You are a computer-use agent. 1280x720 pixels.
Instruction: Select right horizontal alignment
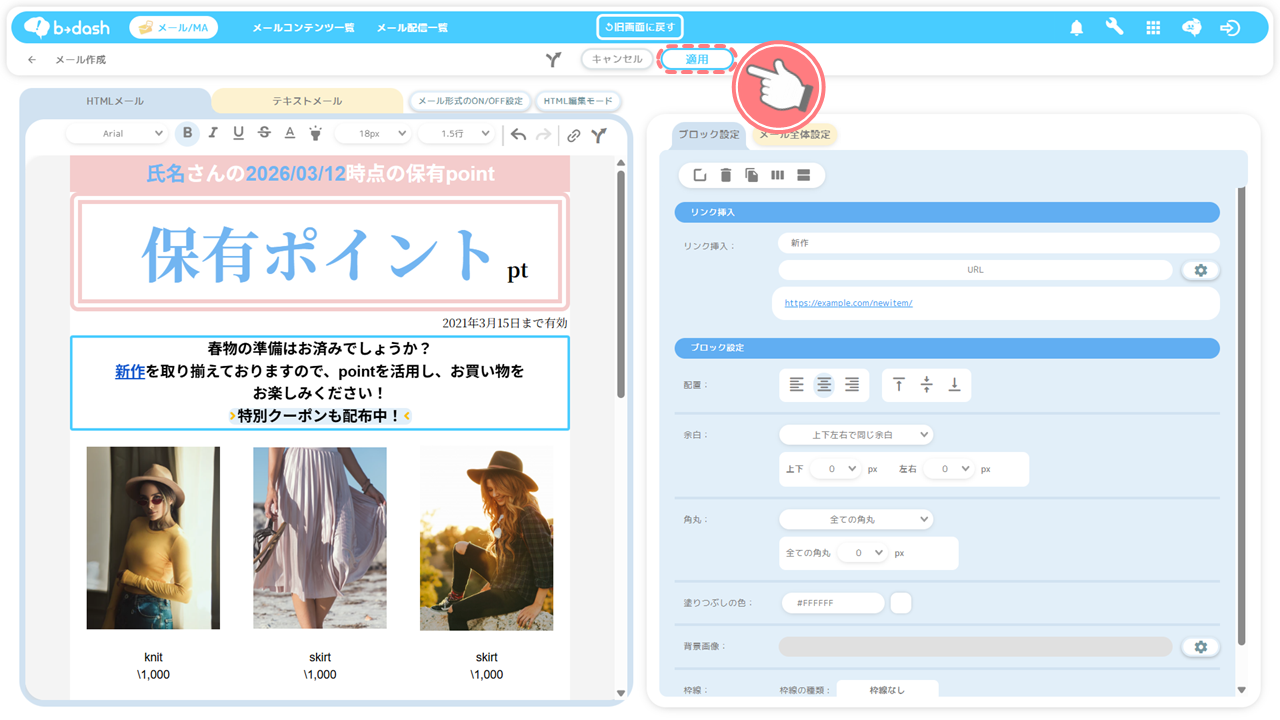pos(852,385)
